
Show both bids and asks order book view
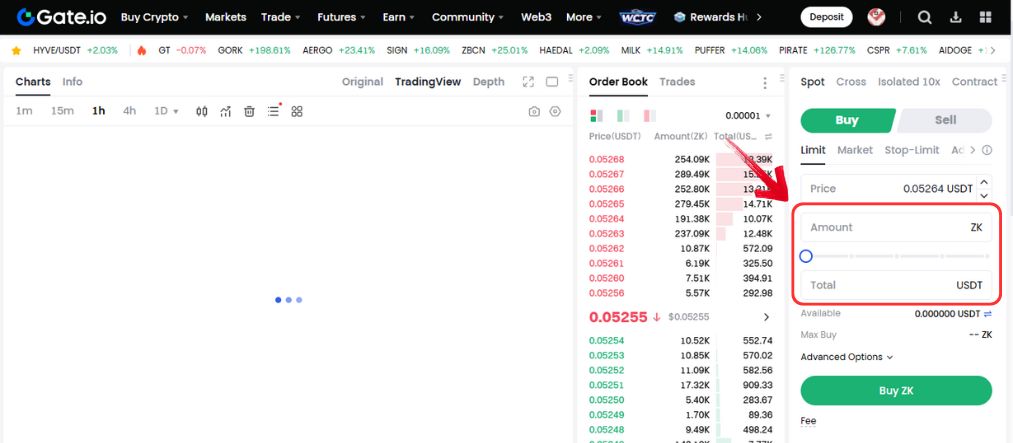pyautogui.click(x=596, y=116)
